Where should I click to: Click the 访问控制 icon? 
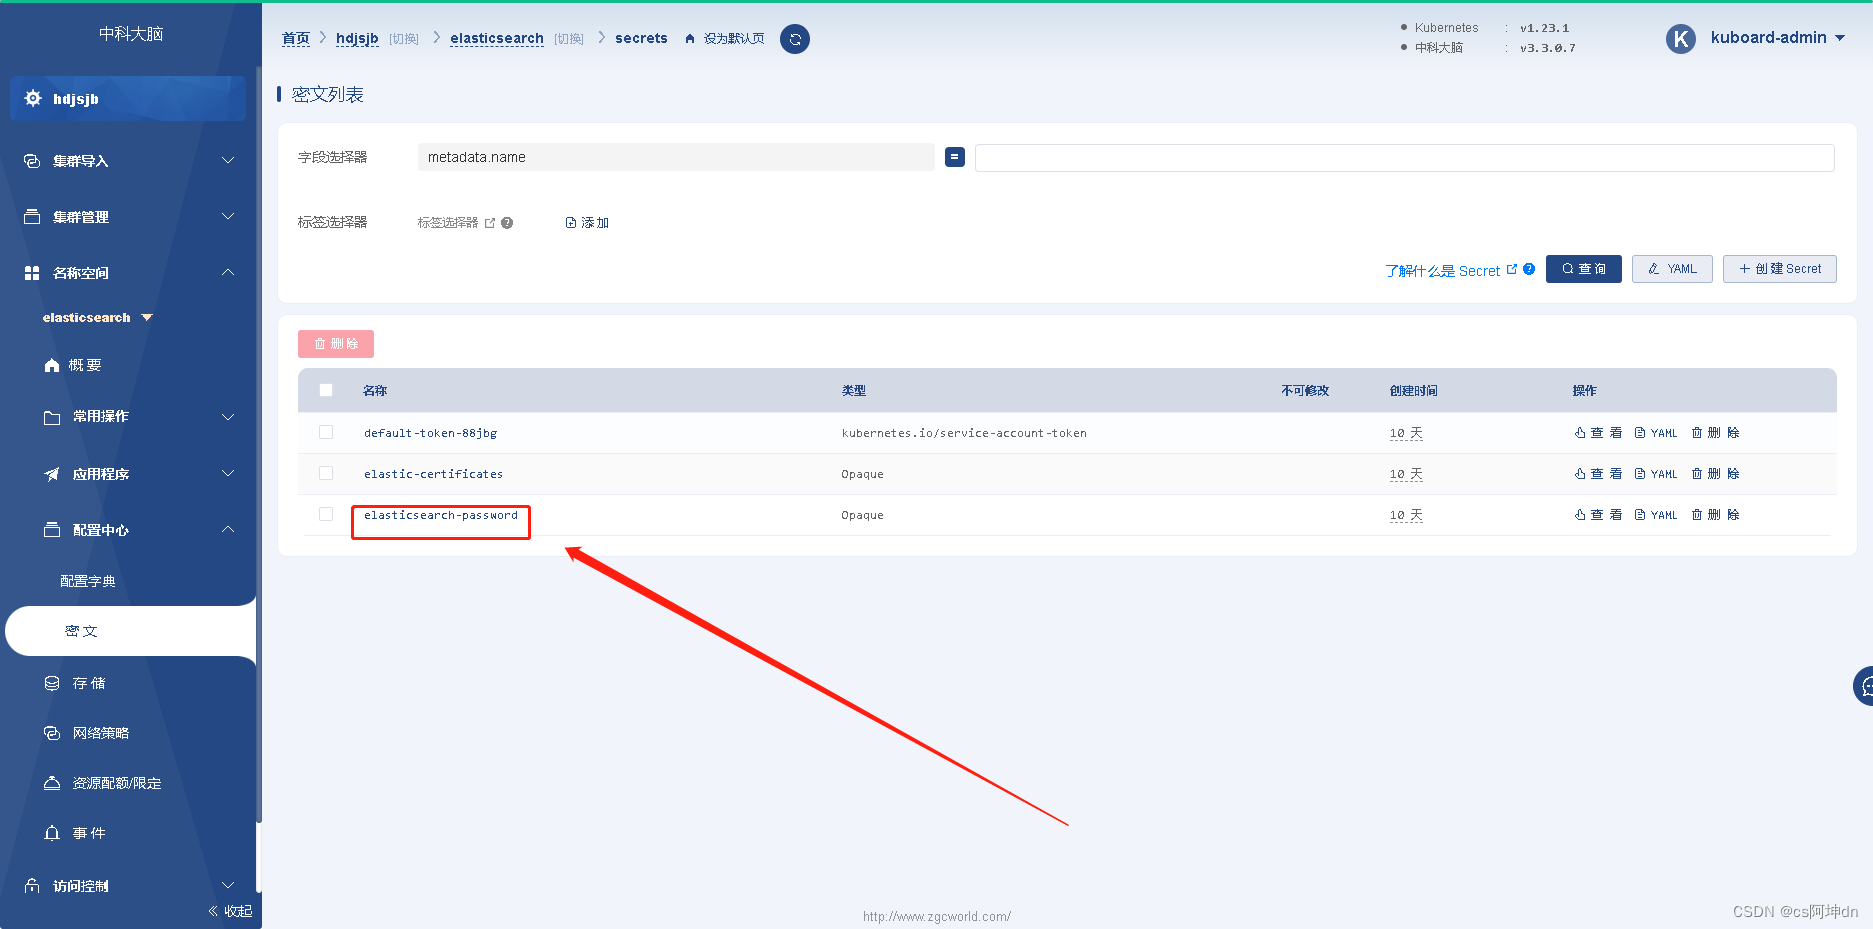click(x=32, y=886)
